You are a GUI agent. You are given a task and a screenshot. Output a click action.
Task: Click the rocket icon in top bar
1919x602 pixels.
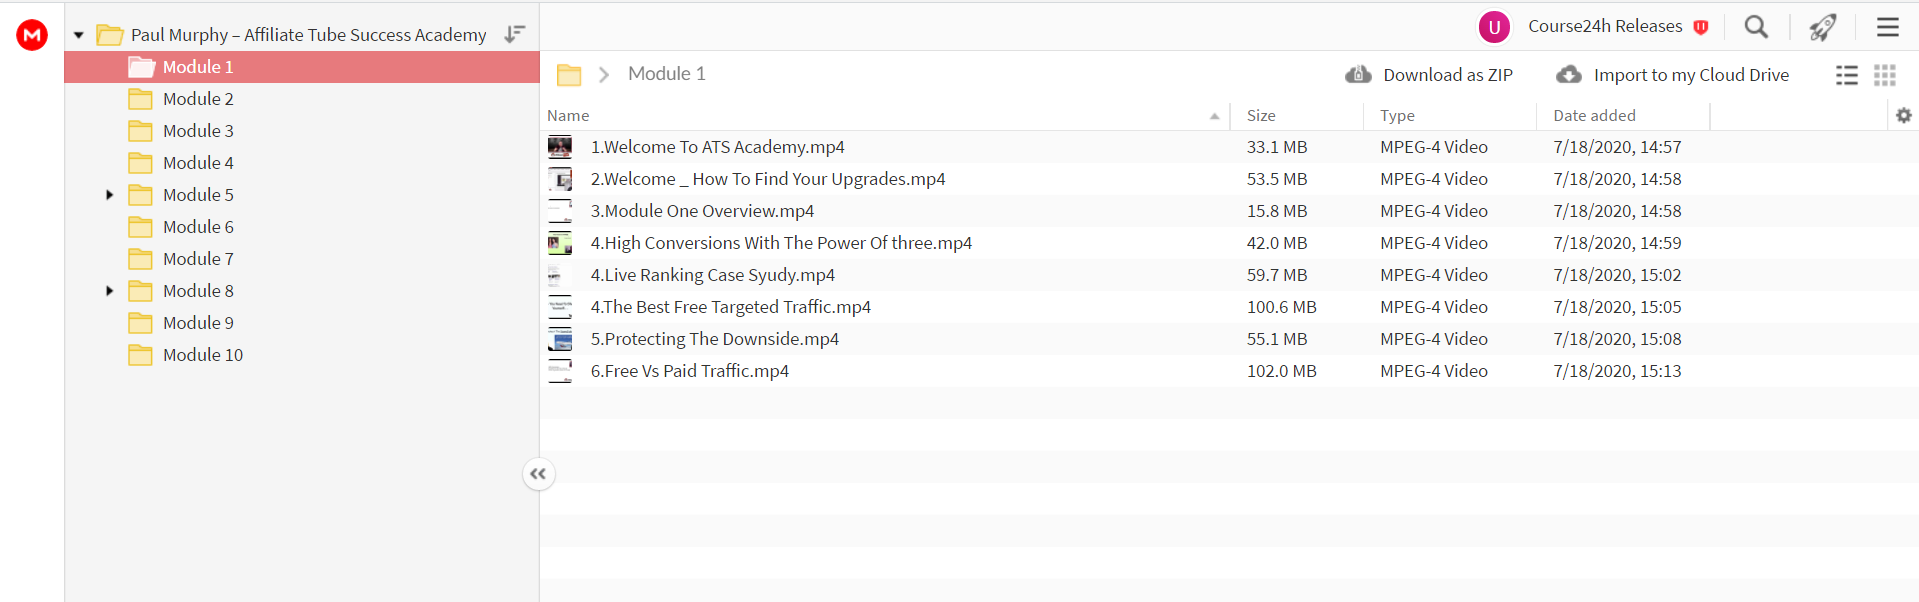coord(1823,27)
